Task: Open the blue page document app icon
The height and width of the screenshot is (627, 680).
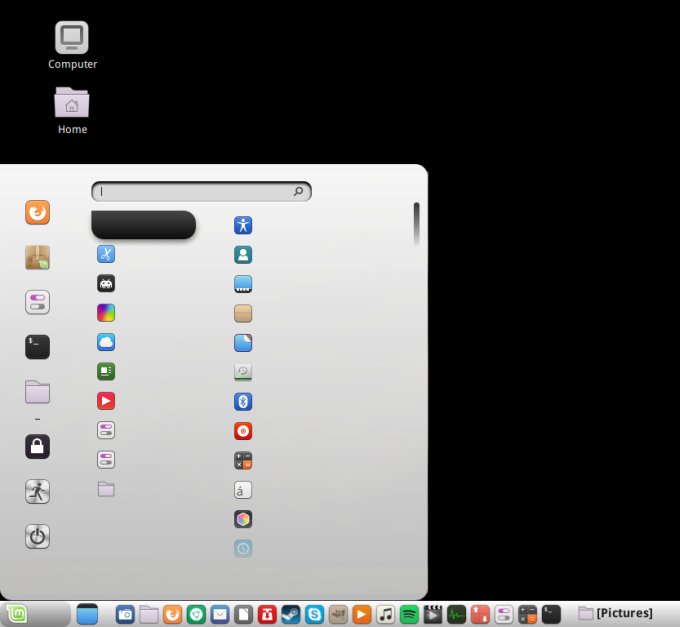Action: tap(243, 343)
